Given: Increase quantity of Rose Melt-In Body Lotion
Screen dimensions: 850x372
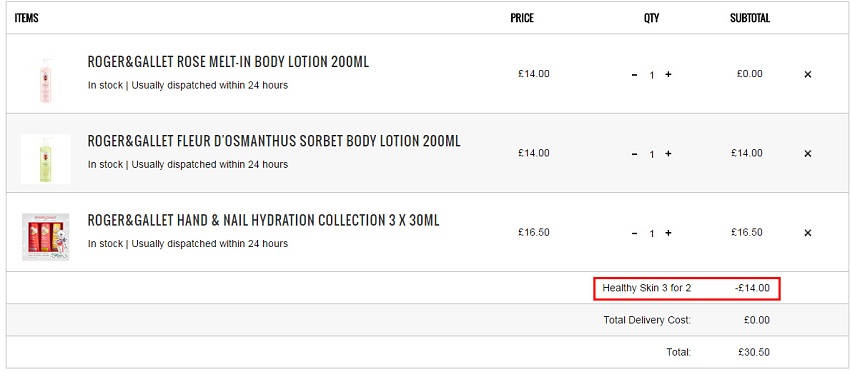Looking at the screenshot, I should point(668,74).
